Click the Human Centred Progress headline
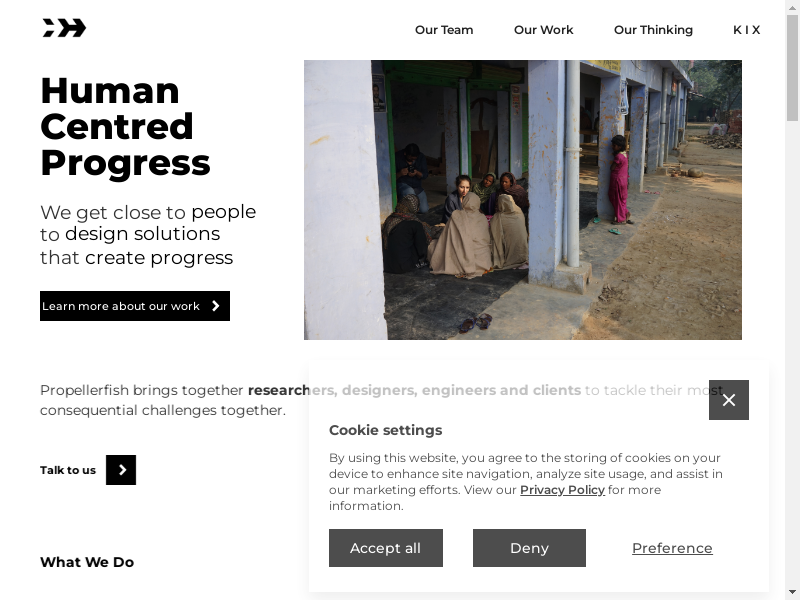This screenshot has width=800, height=600. click(125, 126)
